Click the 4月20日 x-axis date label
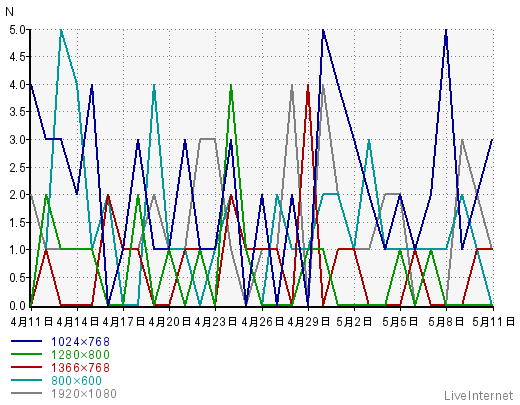This screenshot has height=405, width=520. point(170,322)
